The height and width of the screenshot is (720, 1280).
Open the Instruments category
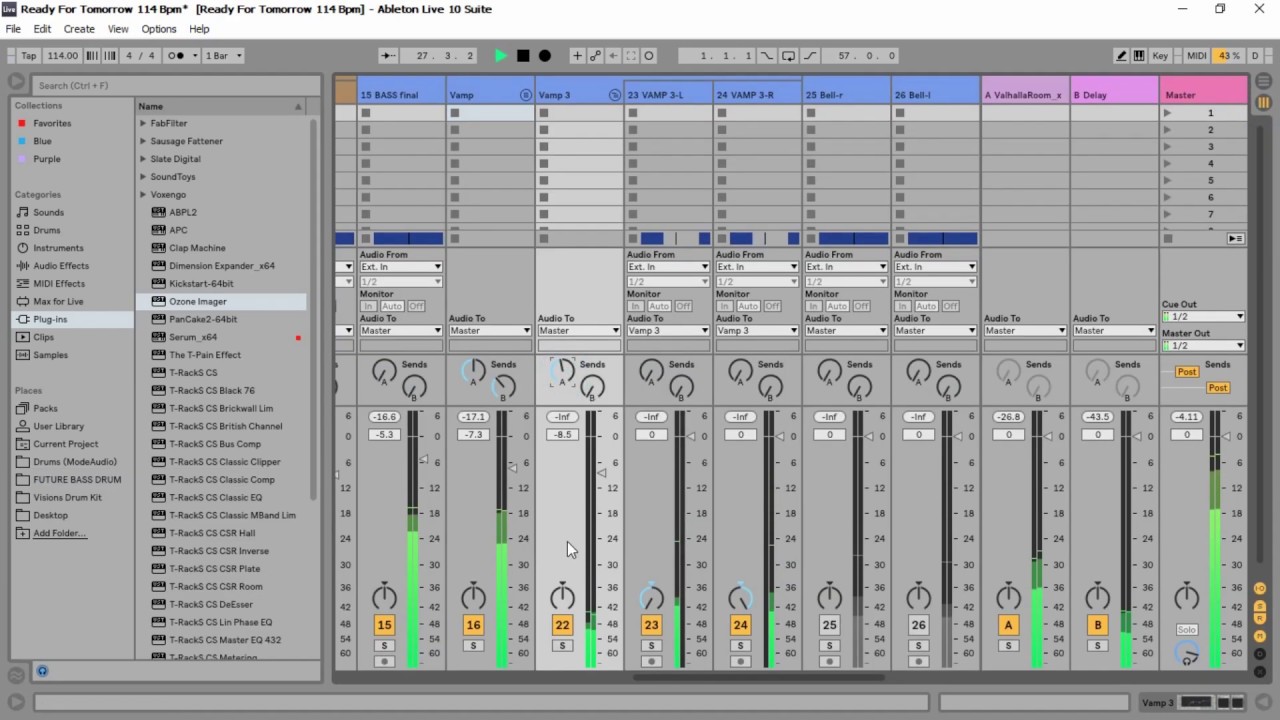pos(58,248)
